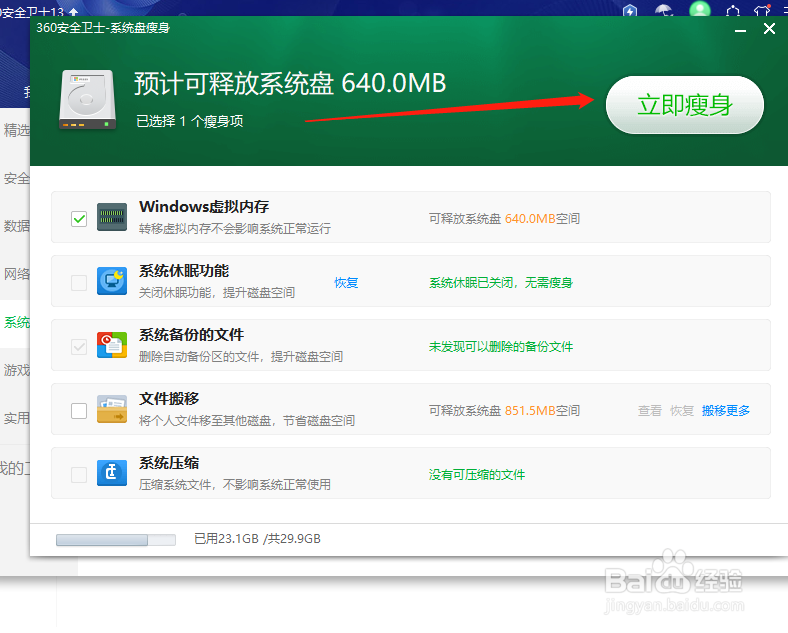
Task: Click 没有可压缩的文件 status text
Action: pos(476,475)
